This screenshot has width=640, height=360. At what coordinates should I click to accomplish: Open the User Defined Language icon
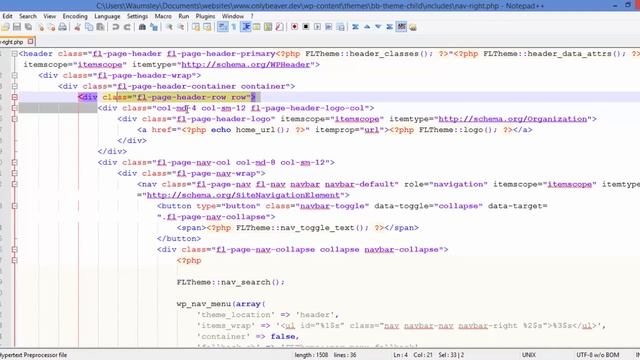point(257,27)
